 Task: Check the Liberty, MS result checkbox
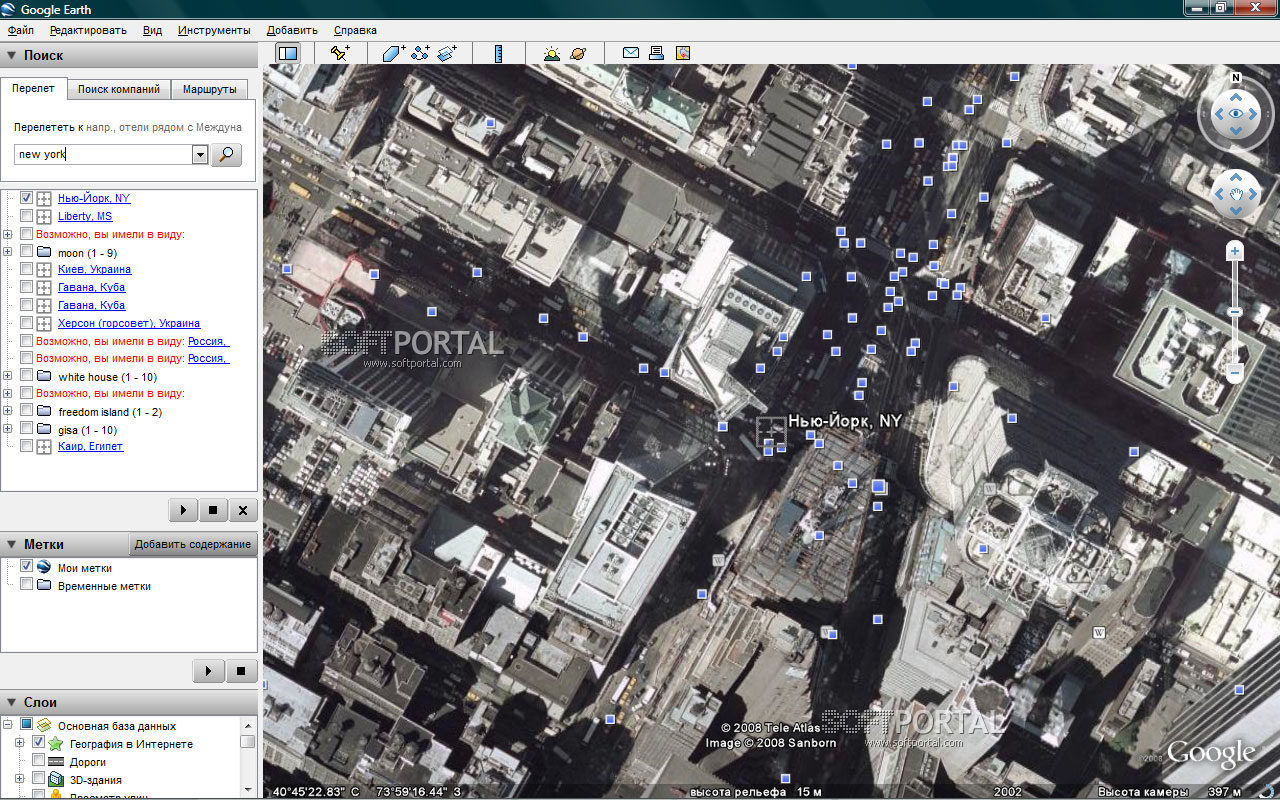point(27,216)
